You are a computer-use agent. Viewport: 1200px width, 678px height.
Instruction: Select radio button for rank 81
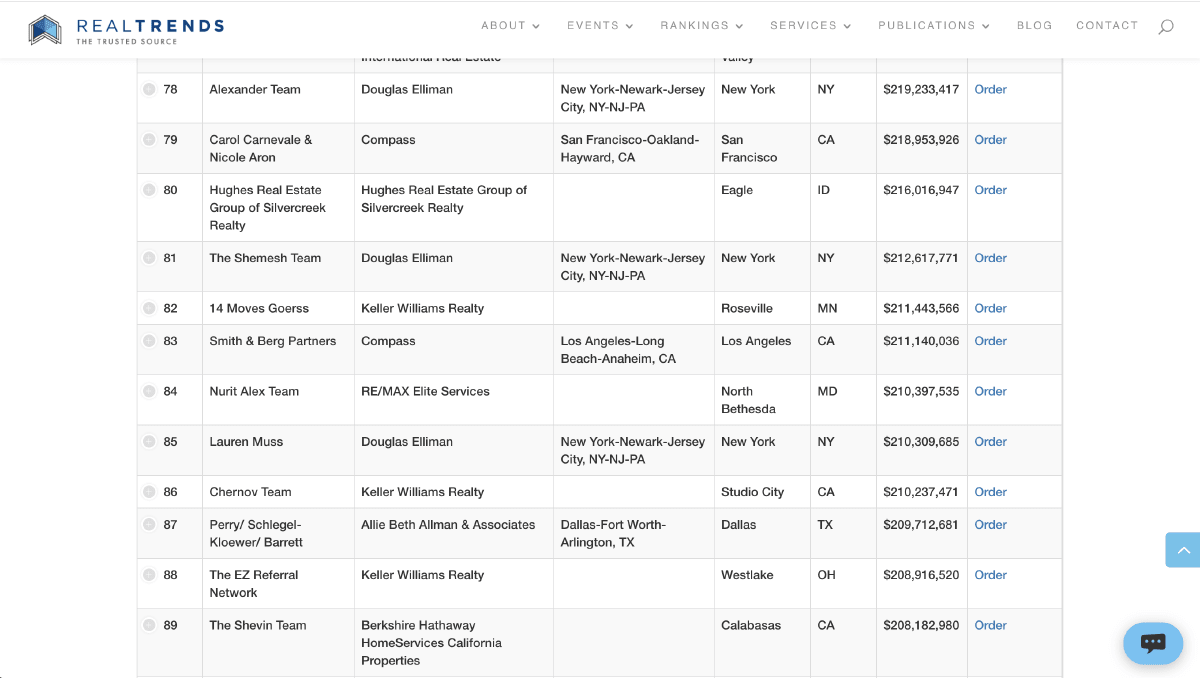click(x=149, y=258)
